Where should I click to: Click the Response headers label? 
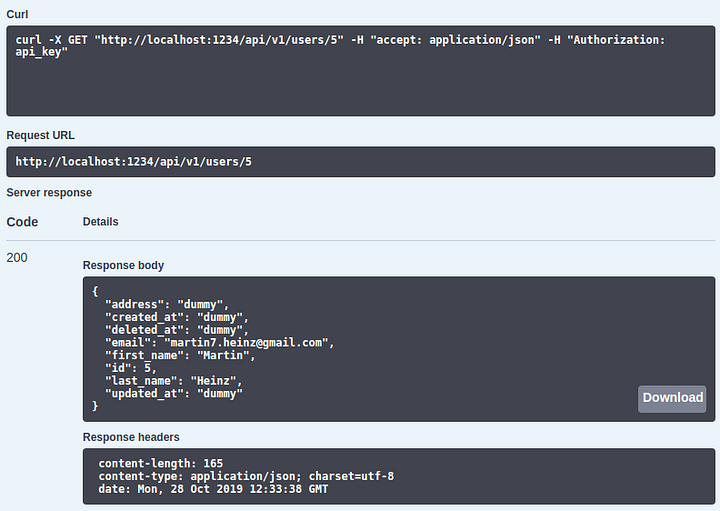pyautogui.click(x=131, y=437)
